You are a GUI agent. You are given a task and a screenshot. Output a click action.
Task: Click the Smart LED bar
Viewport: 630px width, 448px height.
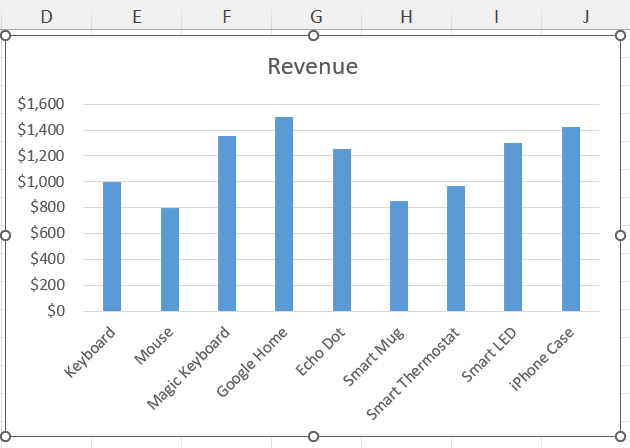pos(513,227)
